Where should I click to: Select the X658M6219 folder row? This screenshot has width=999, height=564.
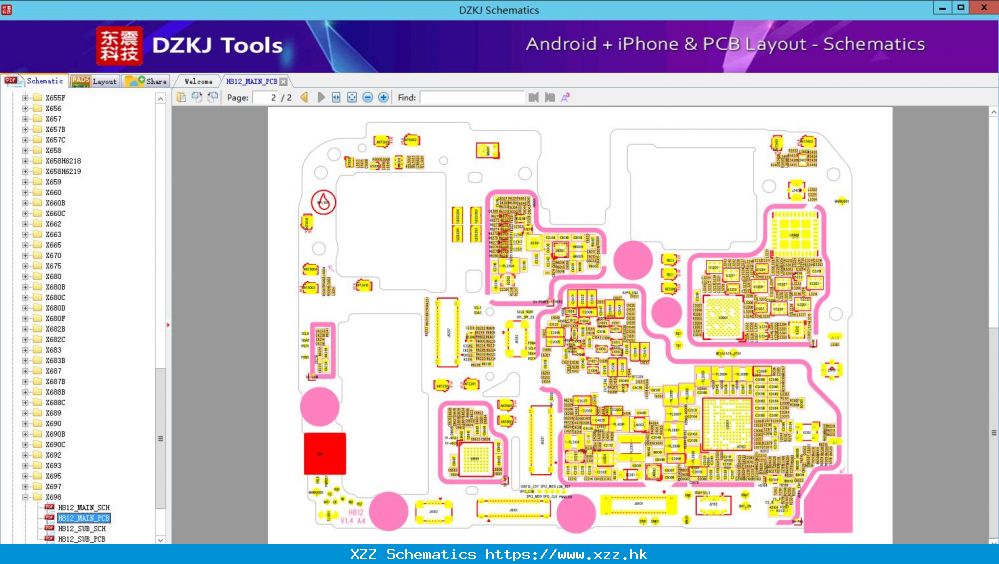coord(63,171)
